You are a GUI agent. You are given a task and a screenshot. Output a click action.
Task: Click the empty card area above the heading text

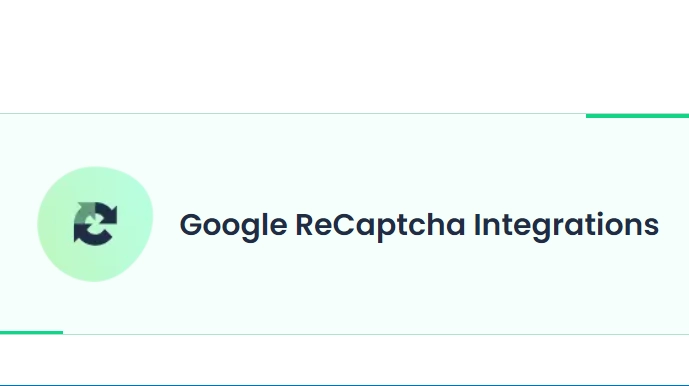pos(417,163)
